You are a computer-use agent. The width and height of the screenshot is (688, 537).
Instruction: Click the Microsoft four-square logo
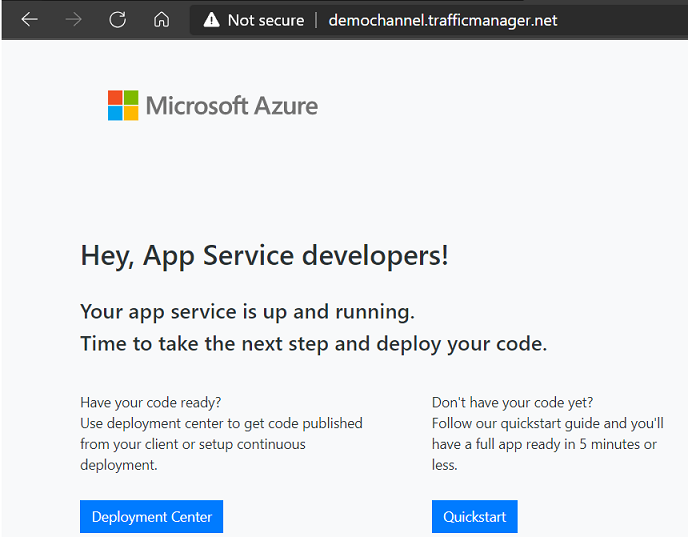tap(123, 105)
